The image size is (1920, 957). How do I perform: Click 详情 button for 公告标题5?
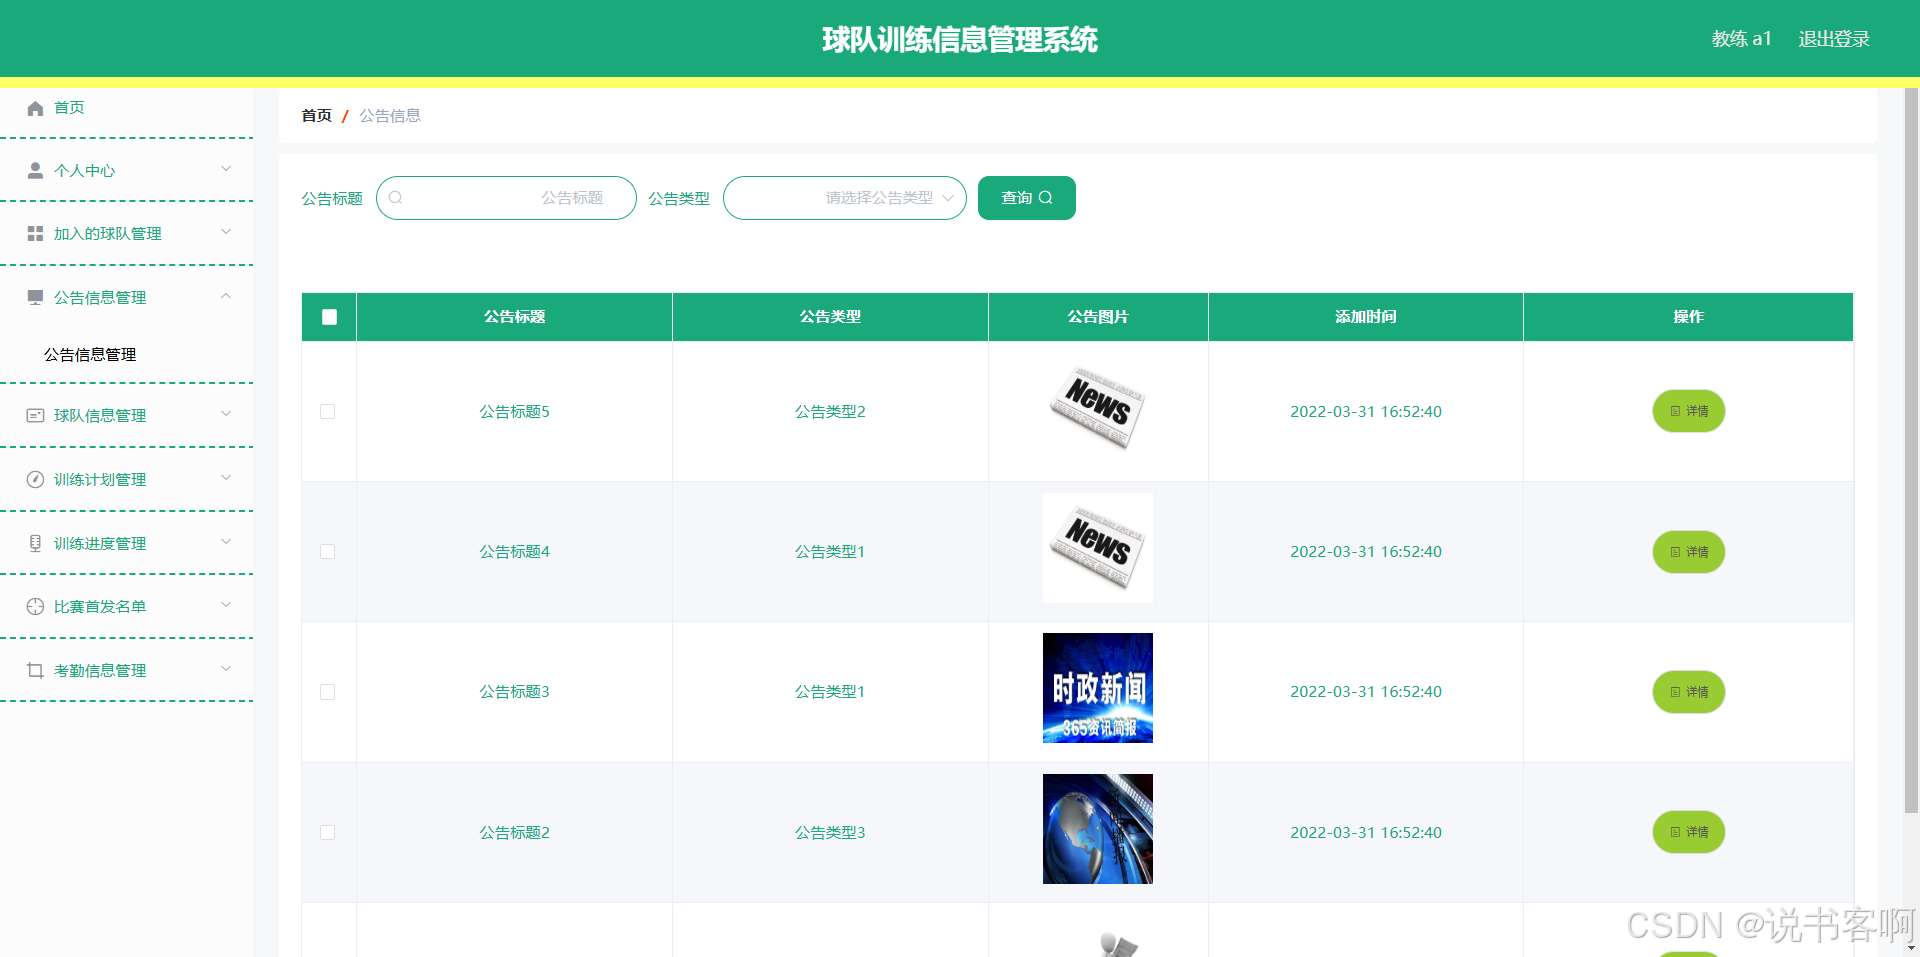click(x=1688, y=411)
